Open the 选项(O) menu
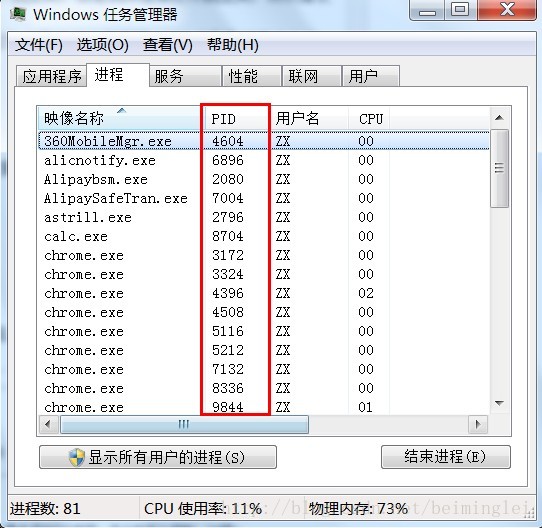542x528 pixels. 103,45
